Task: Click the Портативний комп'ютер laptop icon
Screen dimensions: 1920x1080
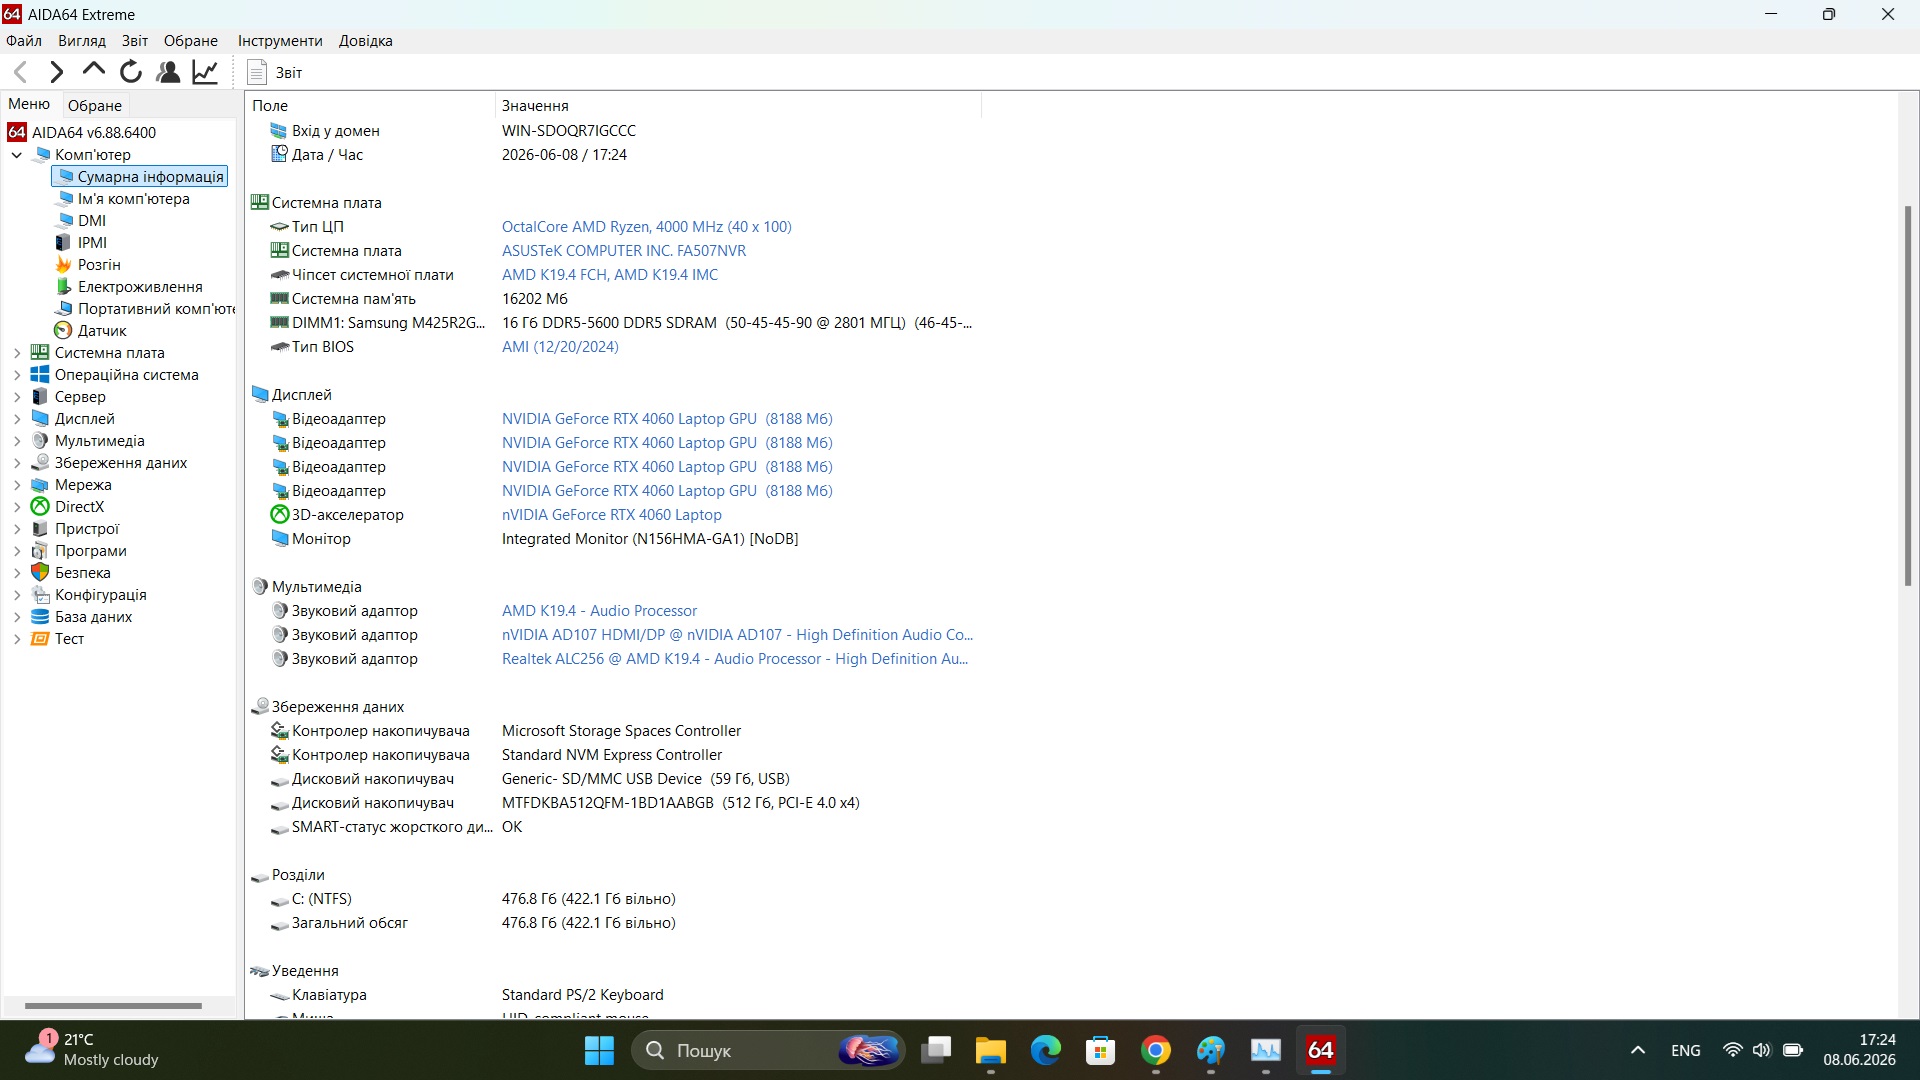Action: [64, 309]
